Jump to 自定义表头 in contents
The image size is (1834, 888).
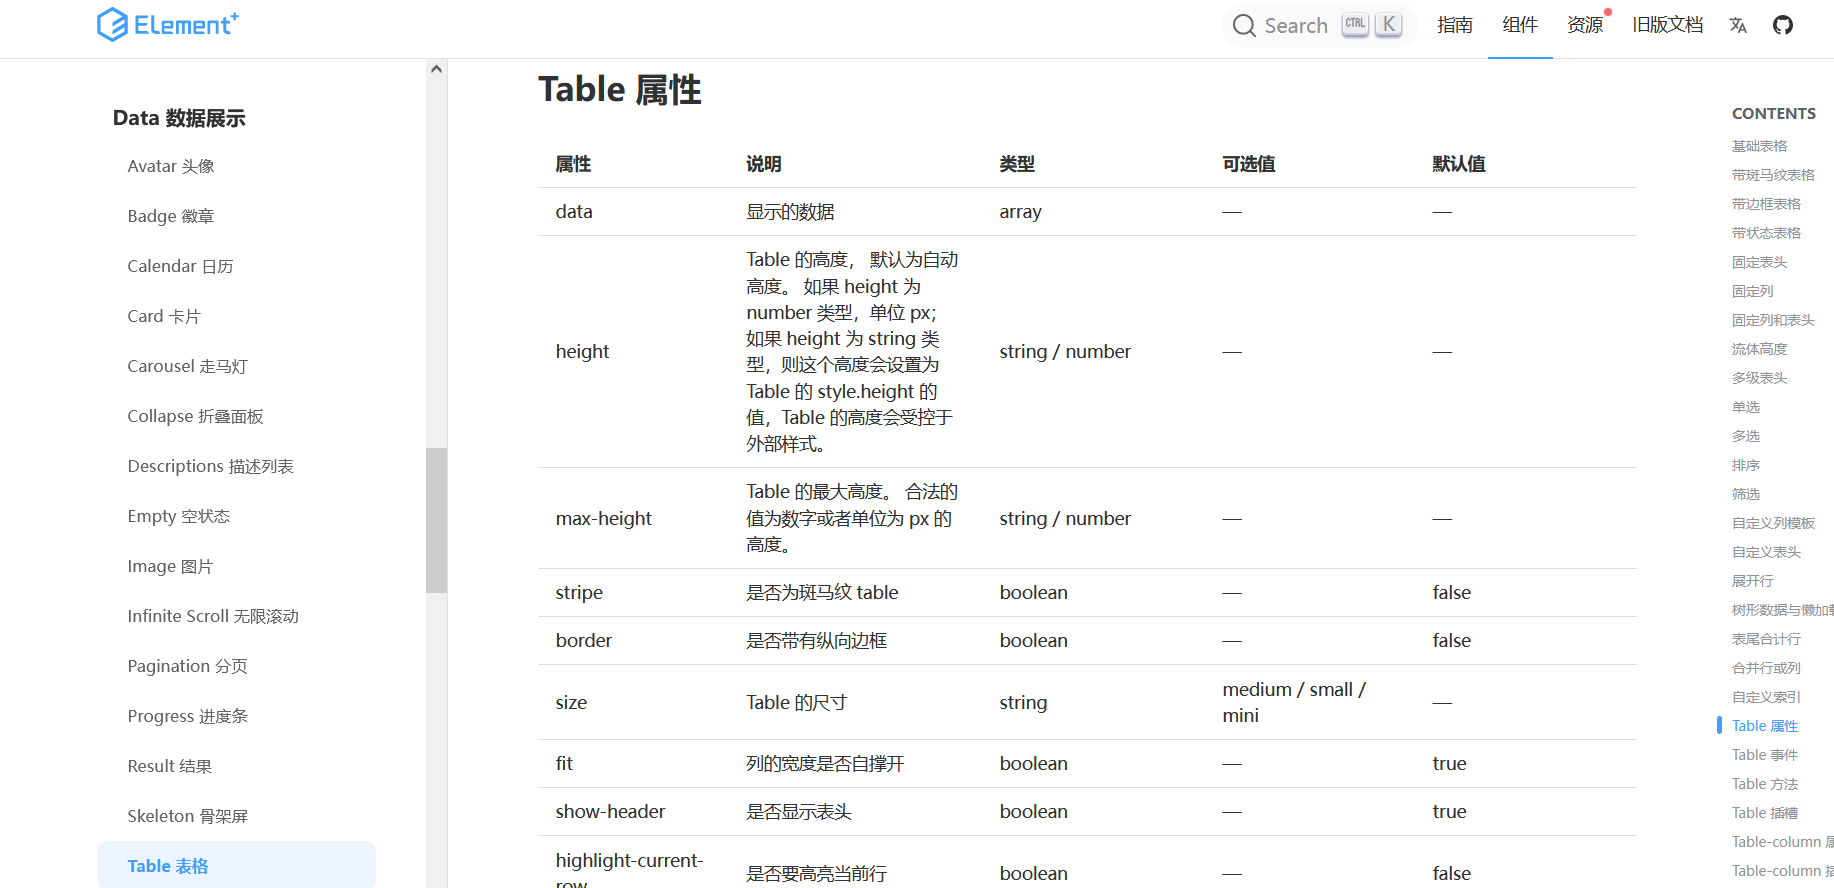pos(1766,552)
